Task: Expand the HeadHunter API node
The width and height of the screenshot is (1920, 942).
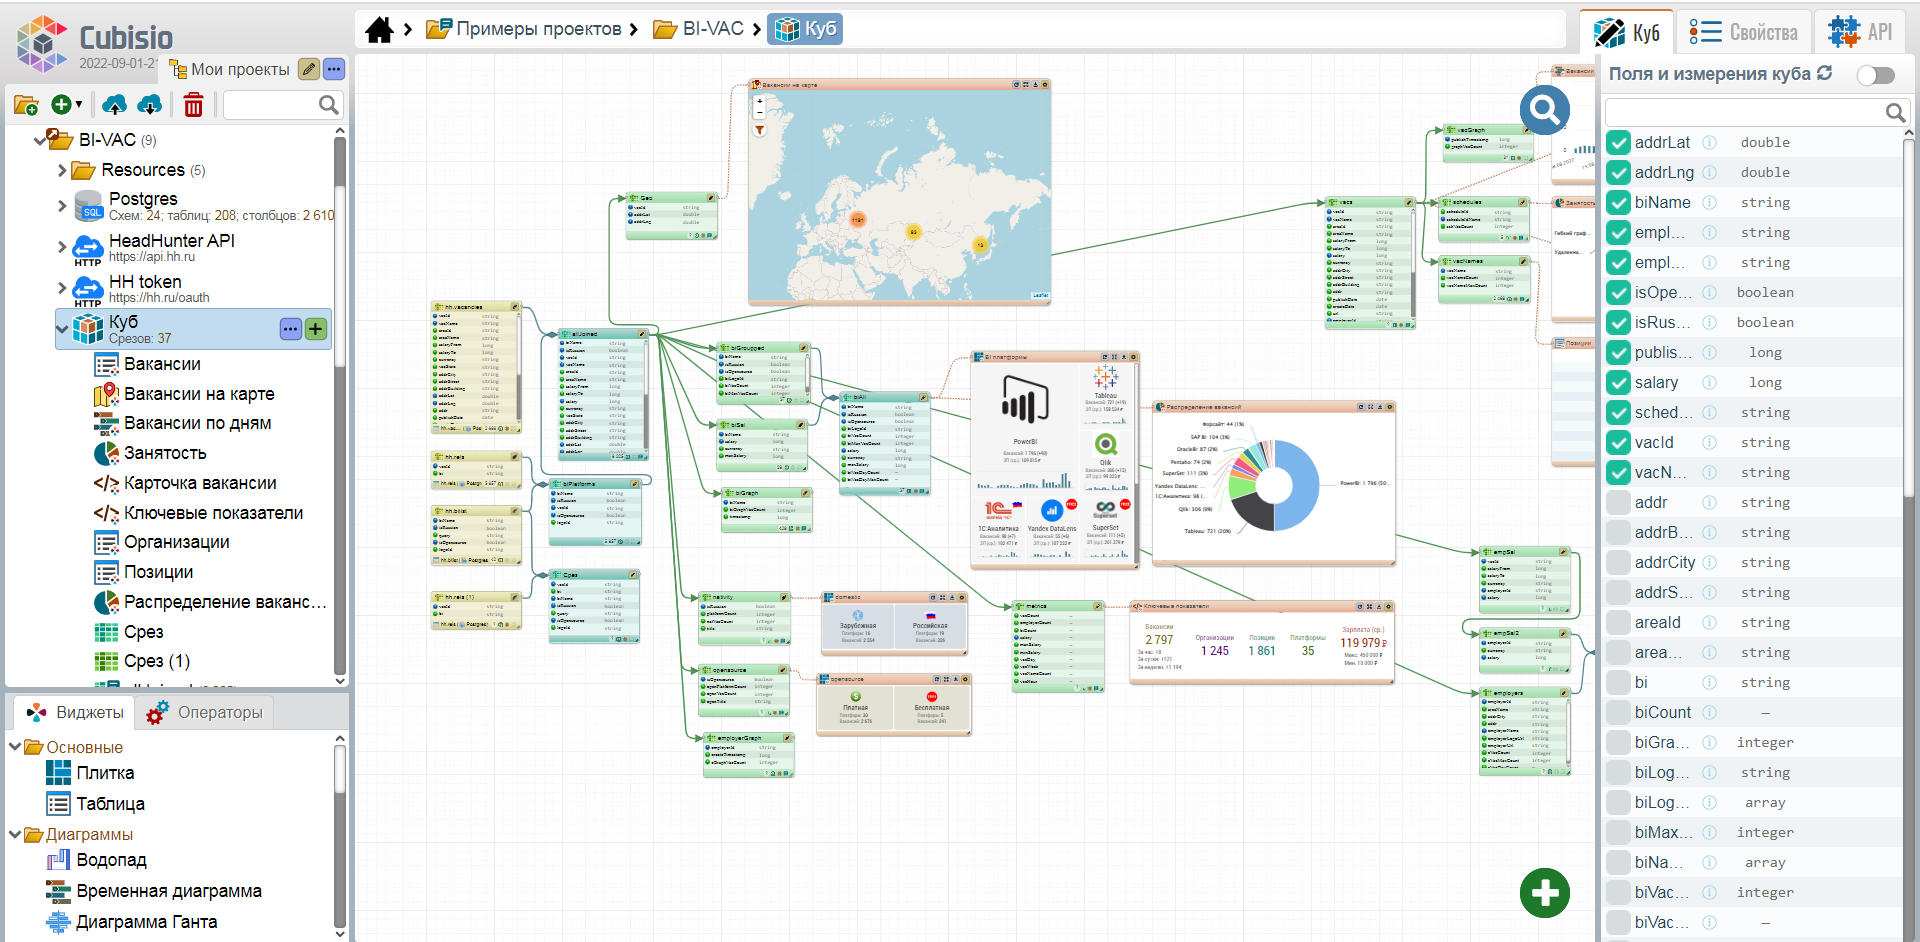Action: [x=62, y=247]
